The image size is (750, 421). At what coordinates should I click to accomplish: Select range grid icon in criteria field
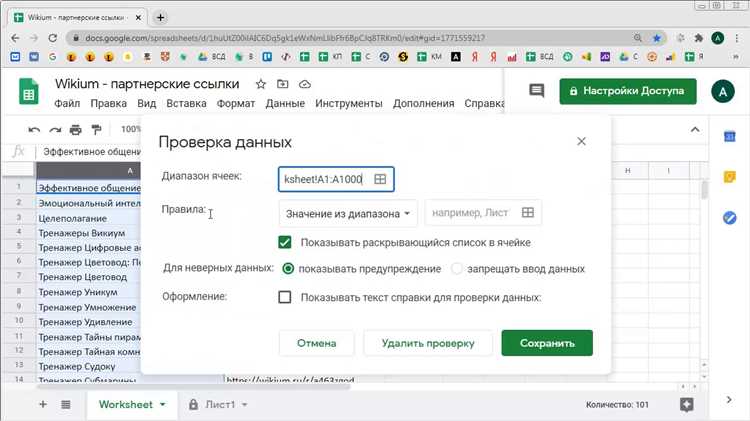pyautogui.click(x=528, y=212)
